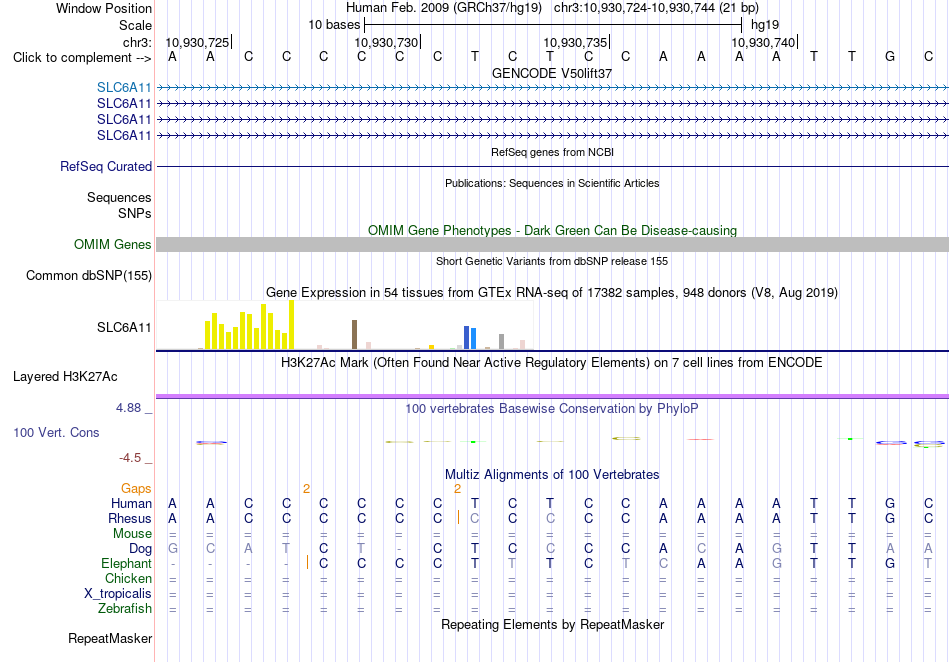Click the GTEx SLC6A11 expression label

point(124,328)
